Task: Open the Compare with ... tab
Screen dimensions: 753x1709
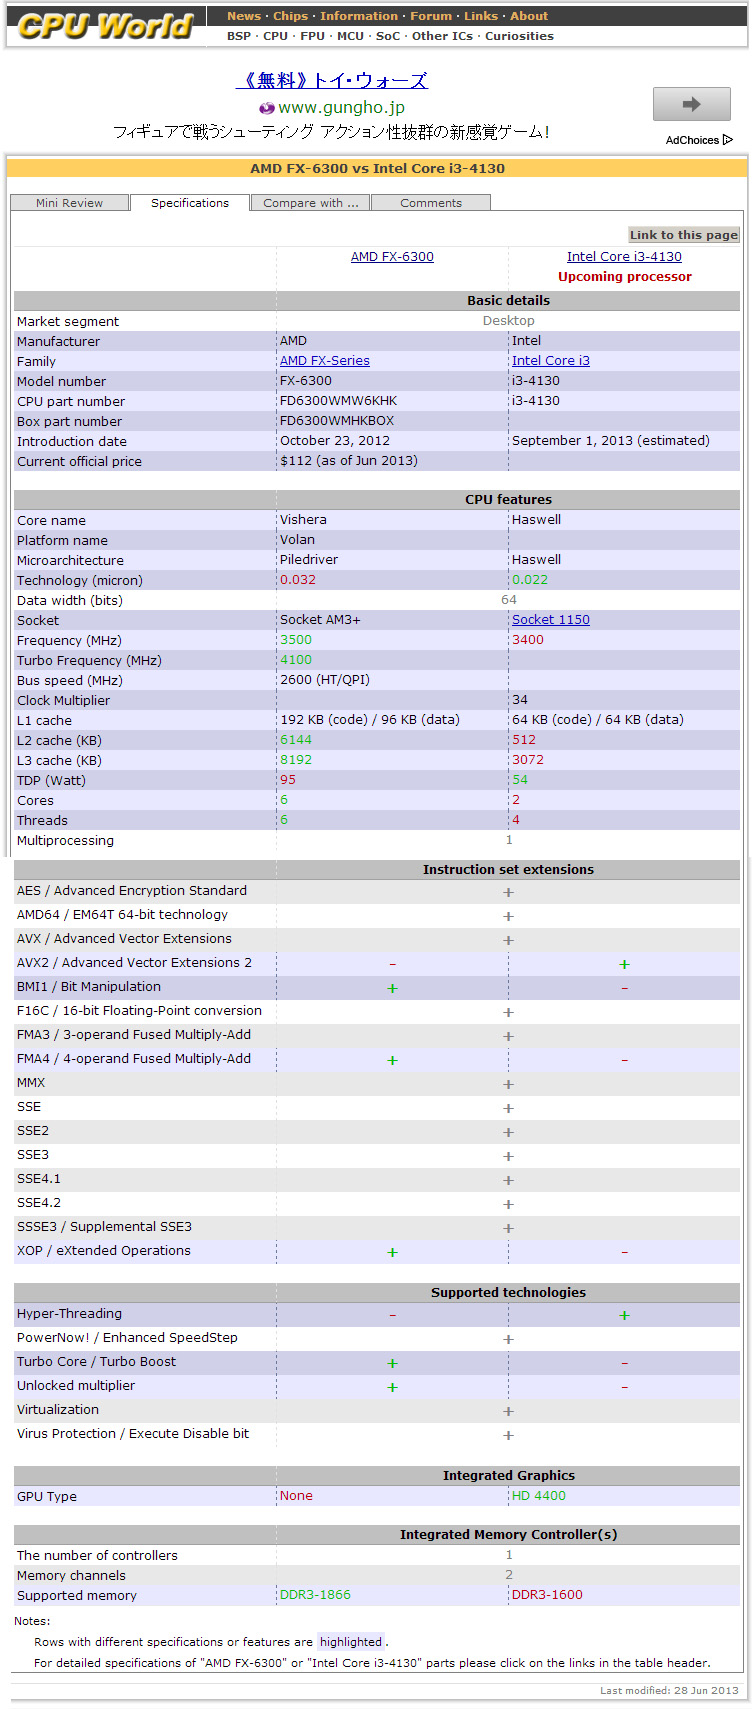Action: click(310, 203)
